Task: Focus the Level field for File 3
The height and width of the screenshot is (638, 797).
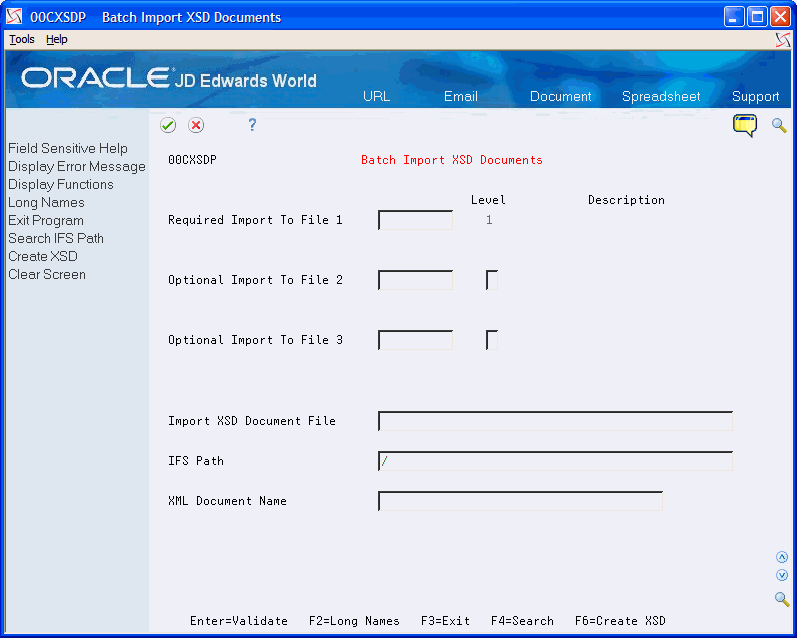Action: (x=492, y=340)
